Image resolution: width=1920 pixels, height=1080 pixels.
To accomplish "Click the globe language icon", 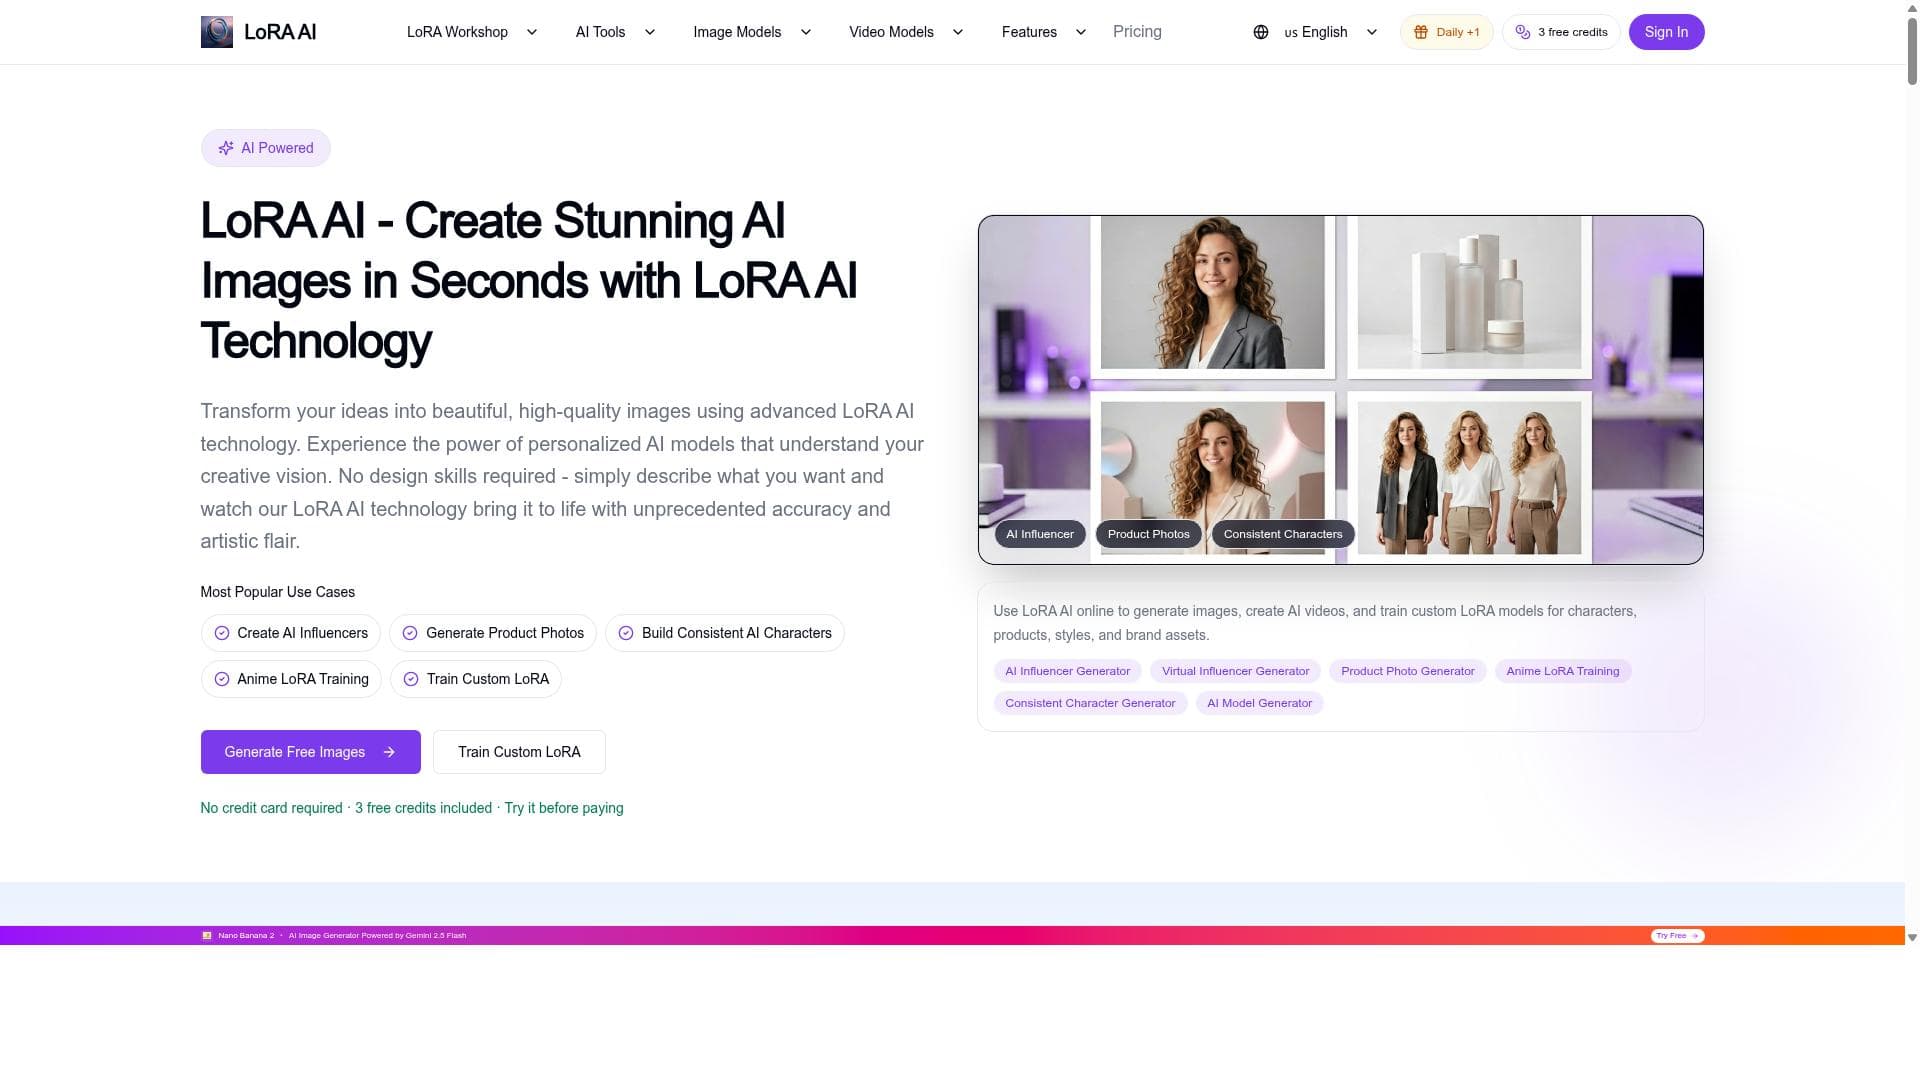I will [1260, 32].
